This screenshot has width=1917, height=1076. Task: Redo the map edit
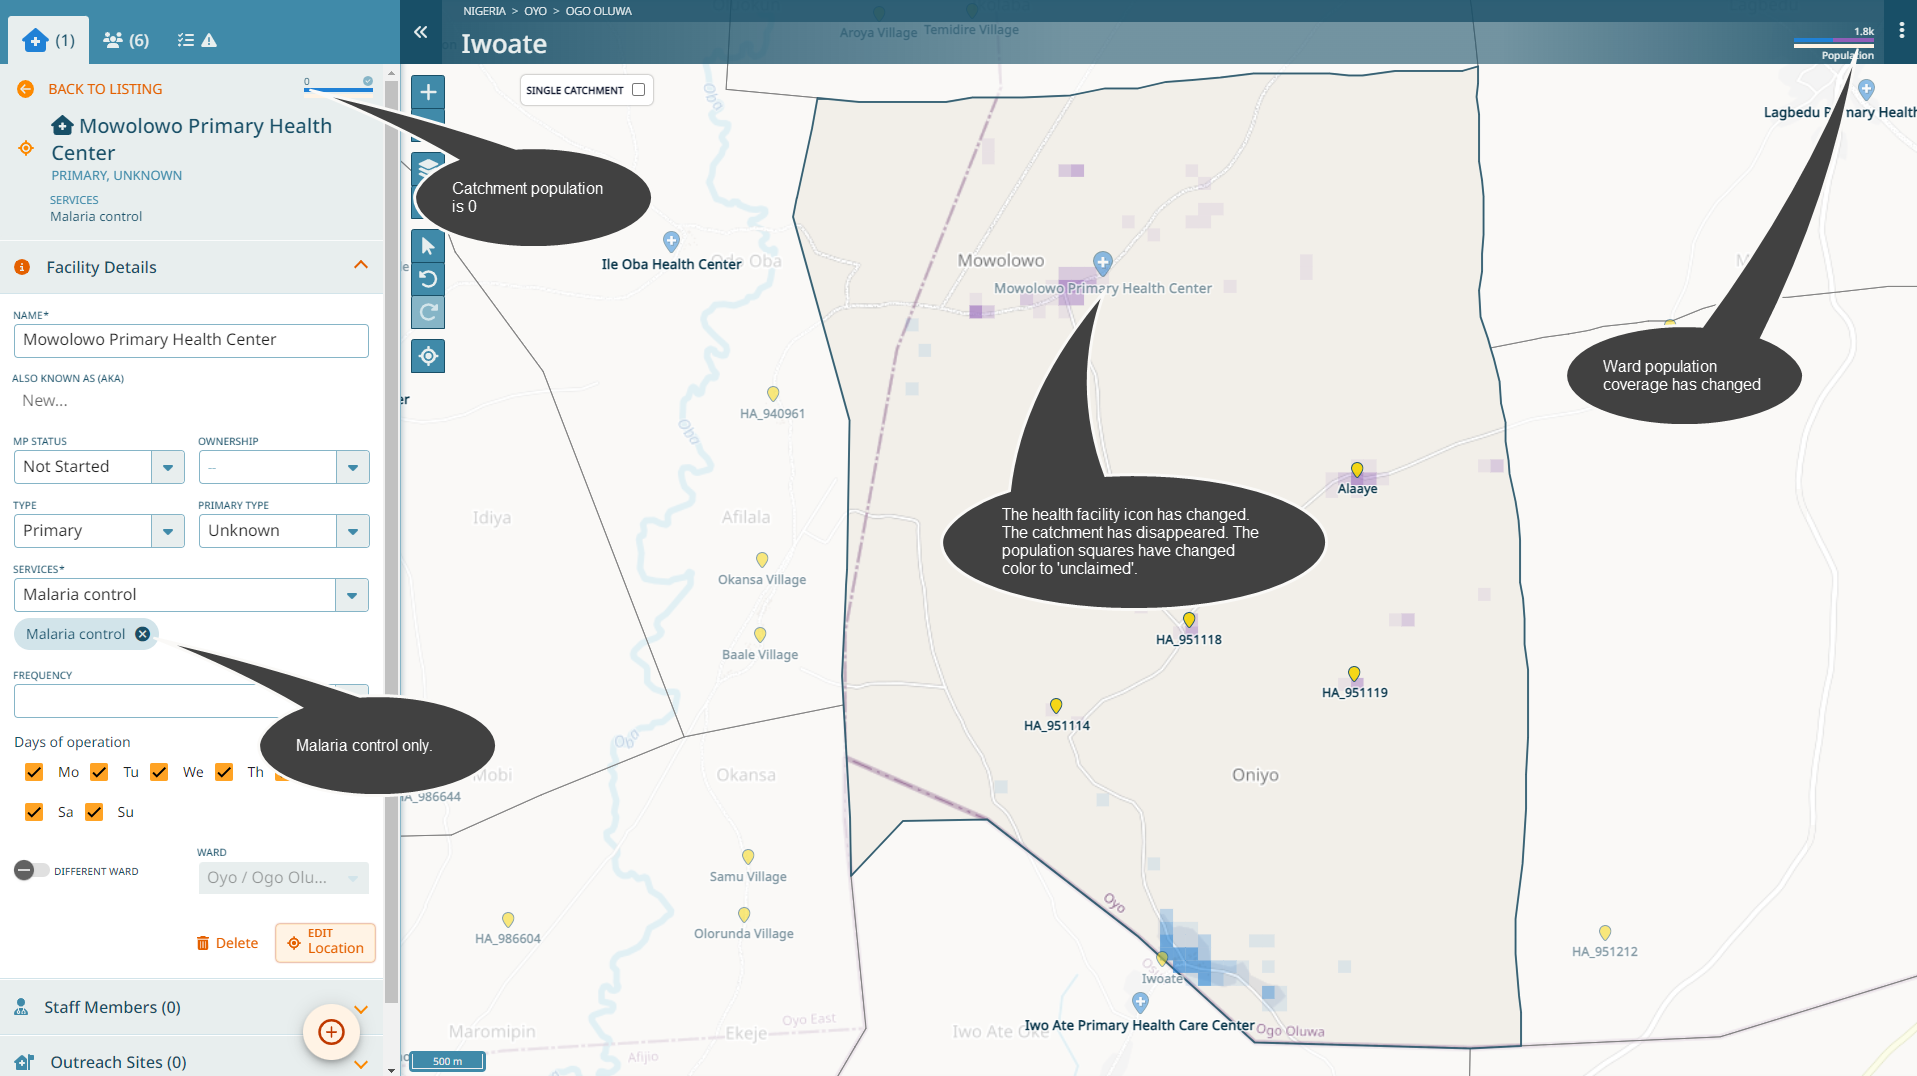coord(428,312)
